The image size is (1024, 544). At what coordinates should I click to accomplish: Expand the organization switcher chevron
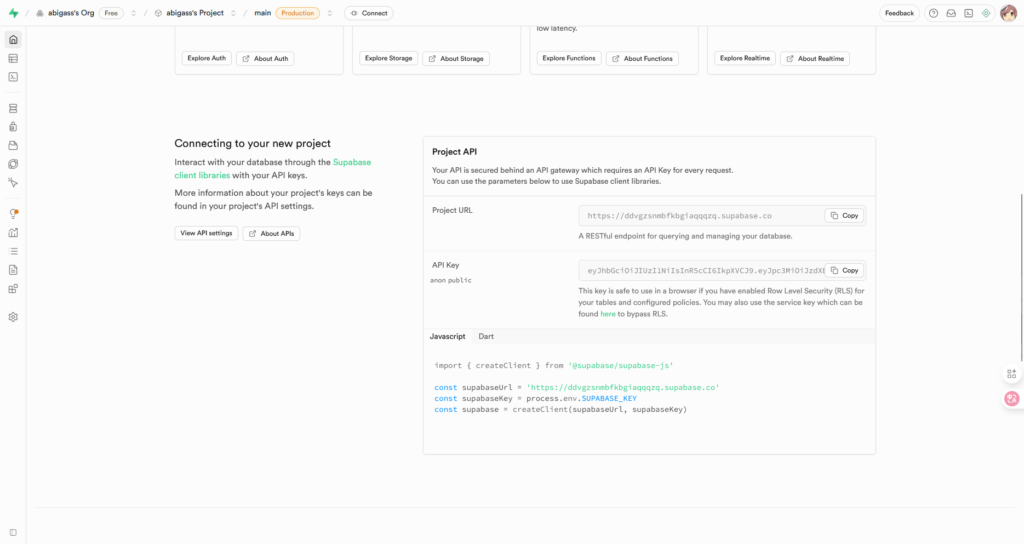133,13
